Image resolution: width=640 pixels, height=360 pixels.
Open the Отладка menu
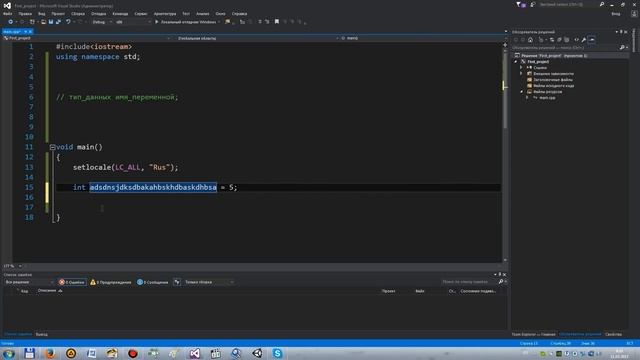coord(99,14)
